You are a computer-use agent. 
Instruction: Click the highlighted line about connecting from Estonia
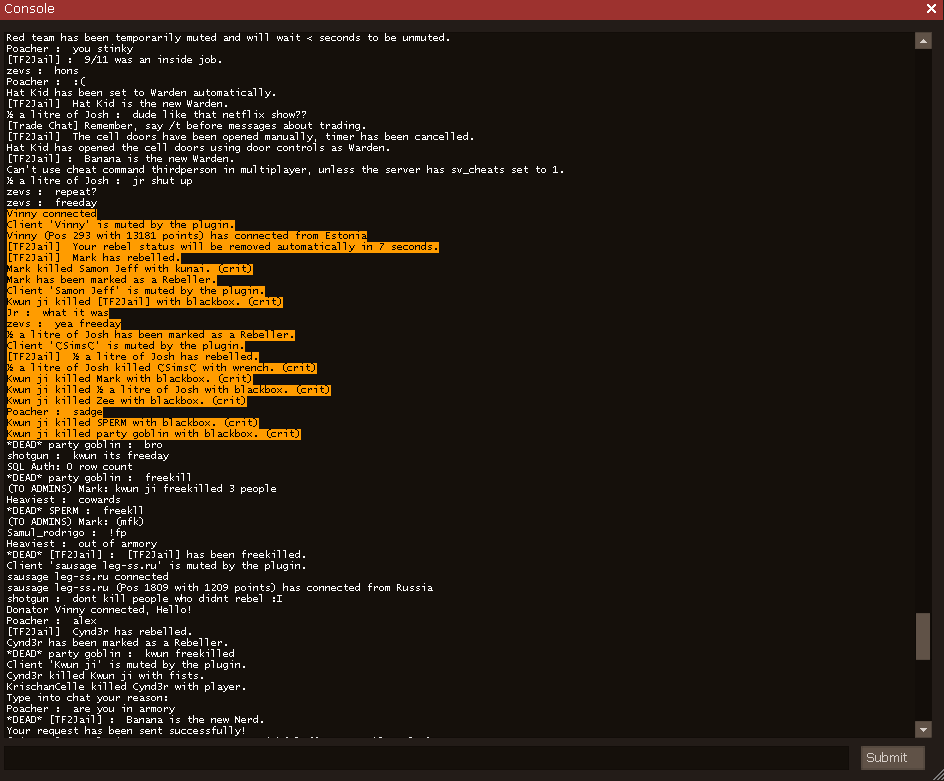[x=186, y=236]
